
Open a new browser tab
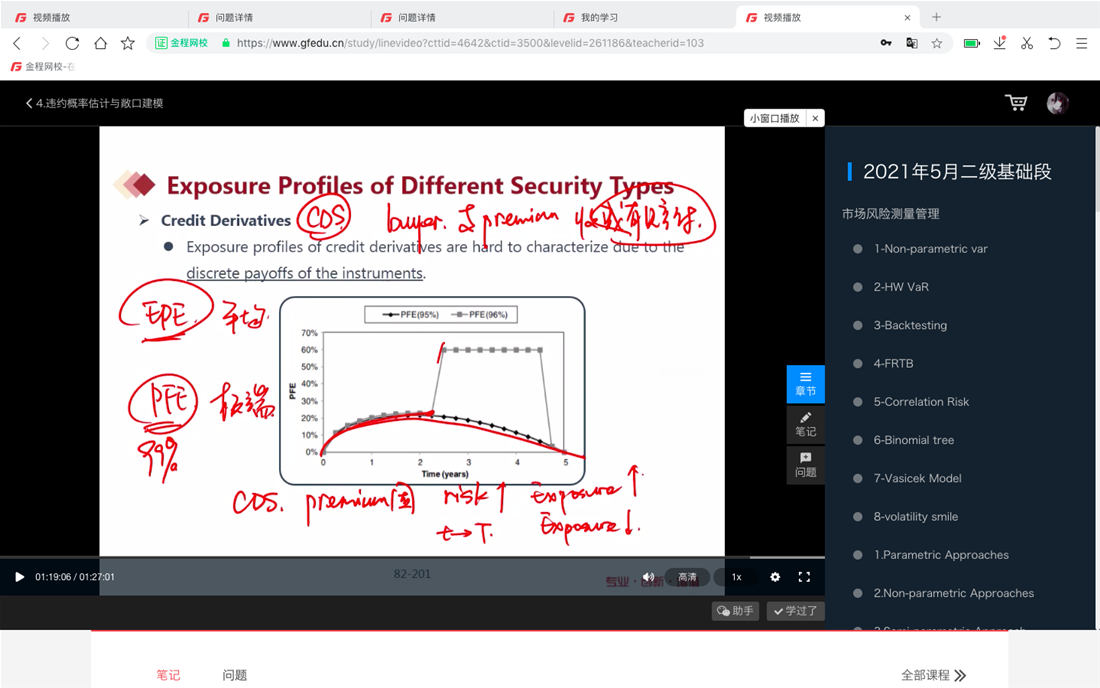pyautogui.click(x=936, y=18)
